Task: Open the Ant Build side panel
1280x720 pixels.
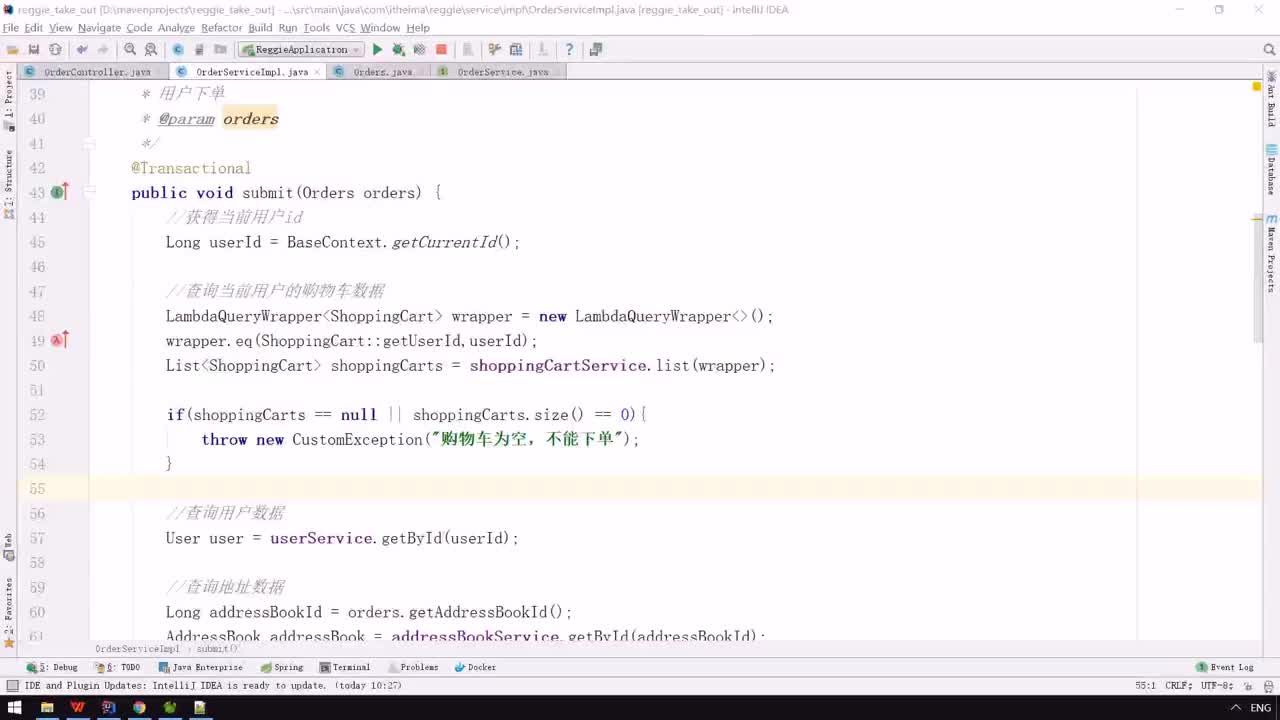Action: coord(1271,98)
